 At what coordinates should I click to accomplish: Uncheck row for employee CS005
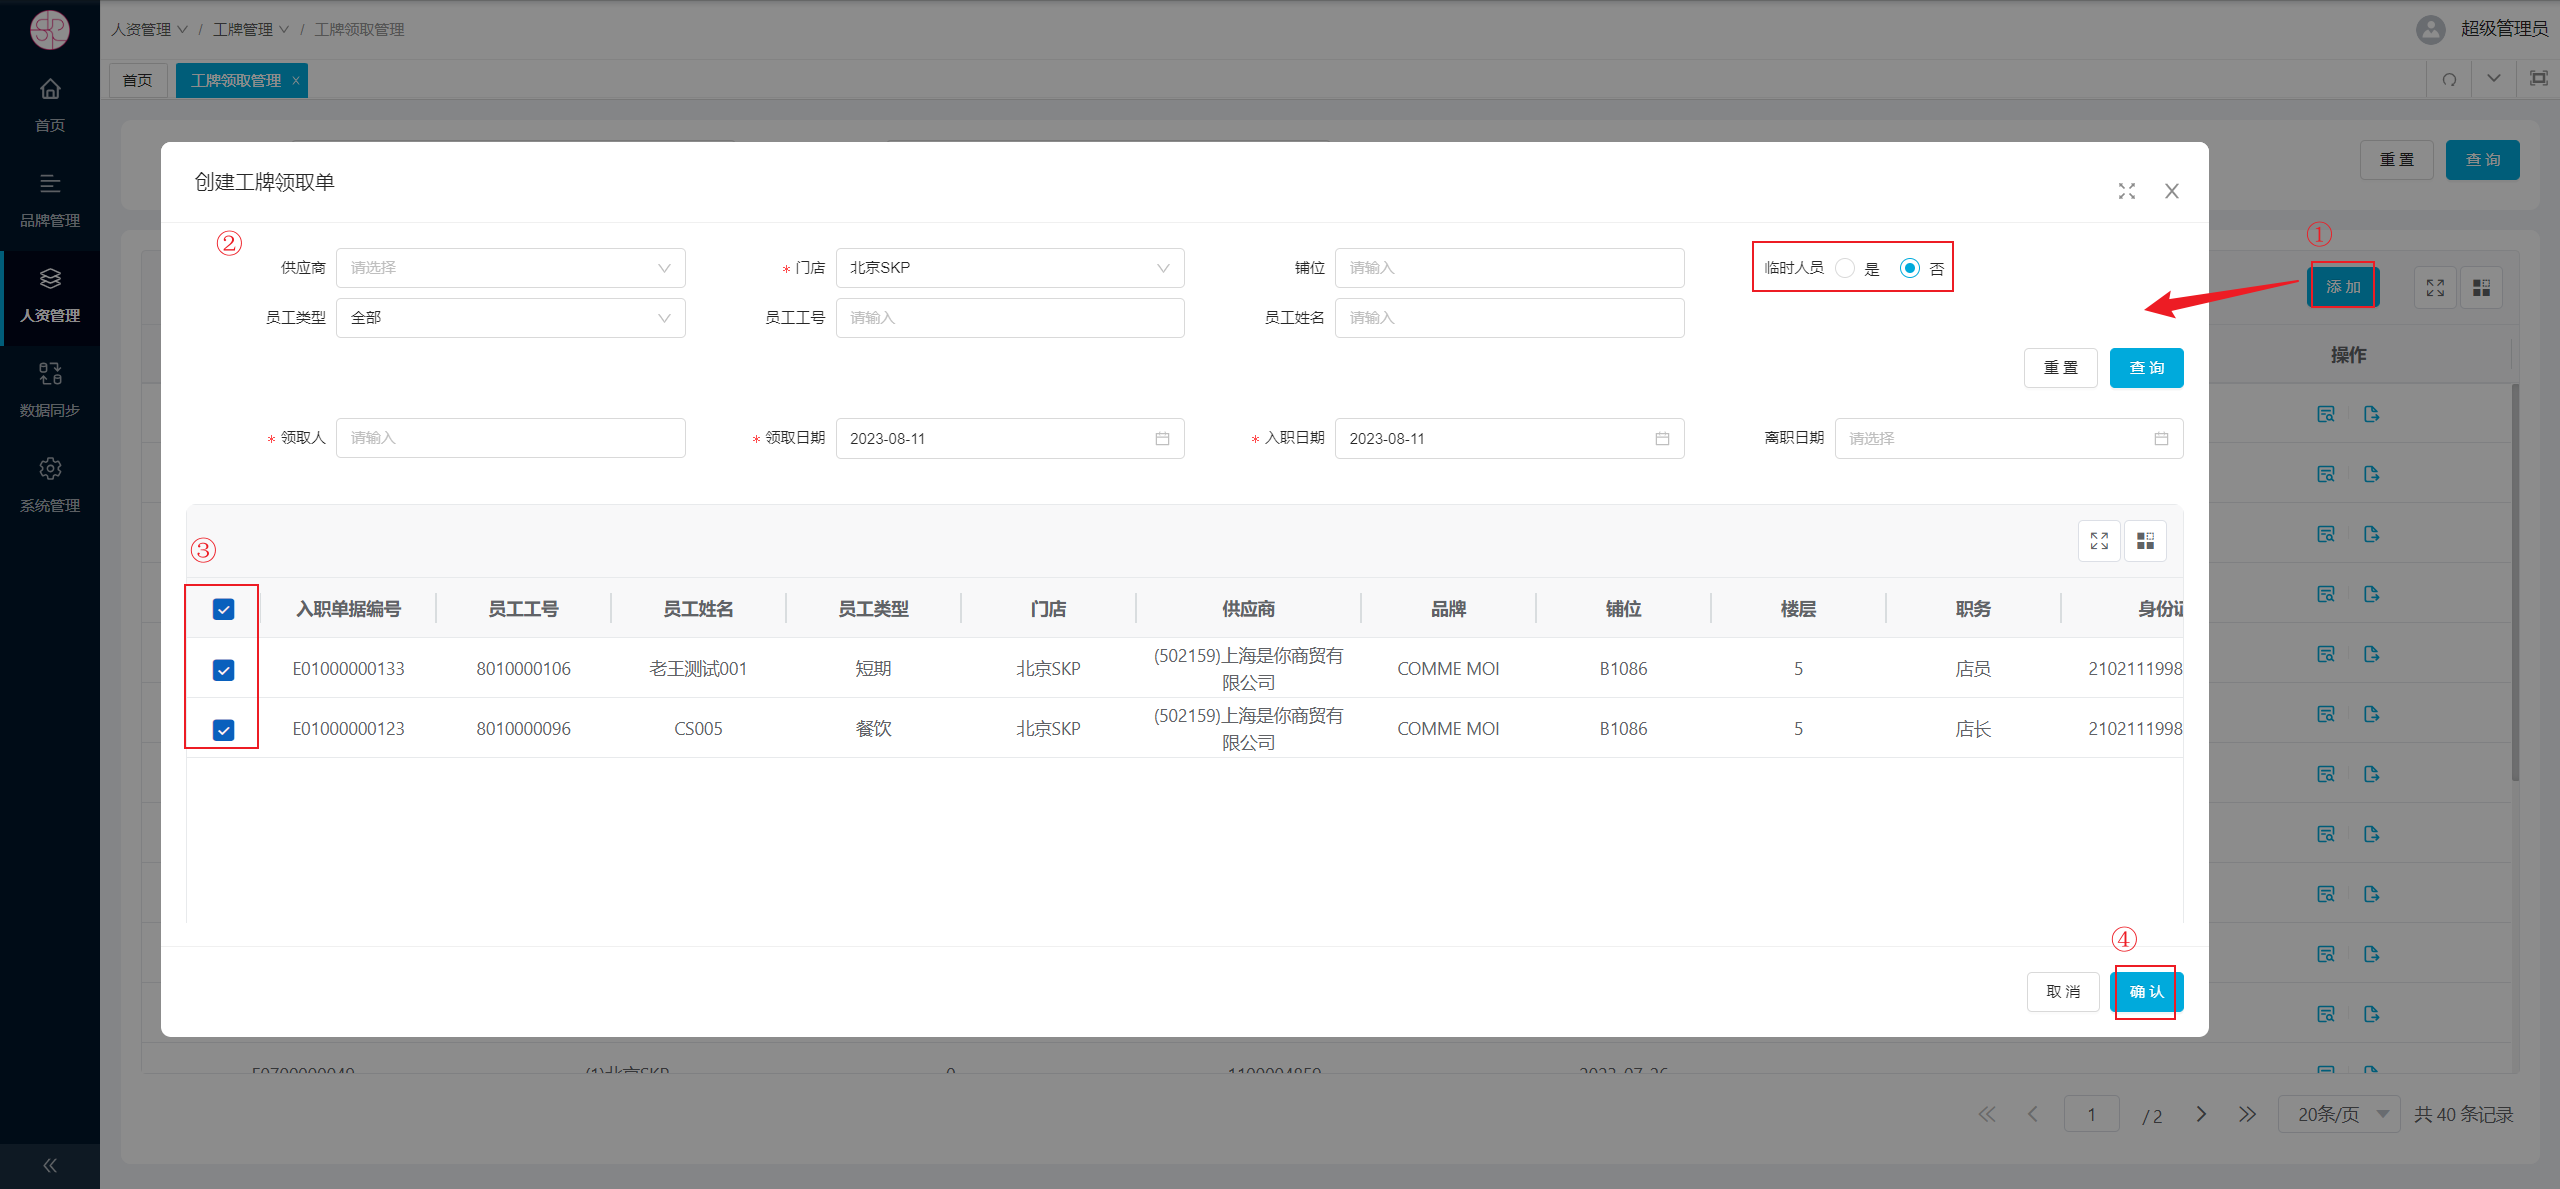tap(224, 729)
